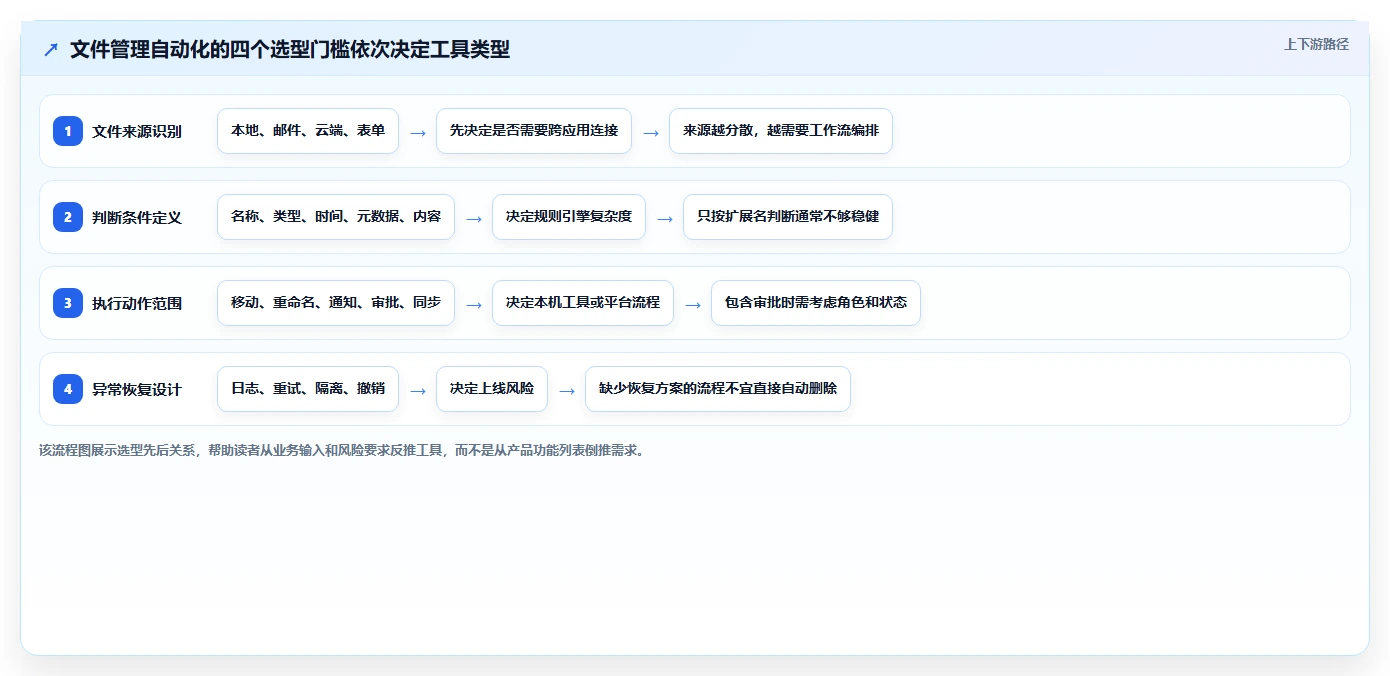Select the 只按扩展名判断通常不够稳健 box
The width and height of the screenshot is (1390, 676).
788,217
